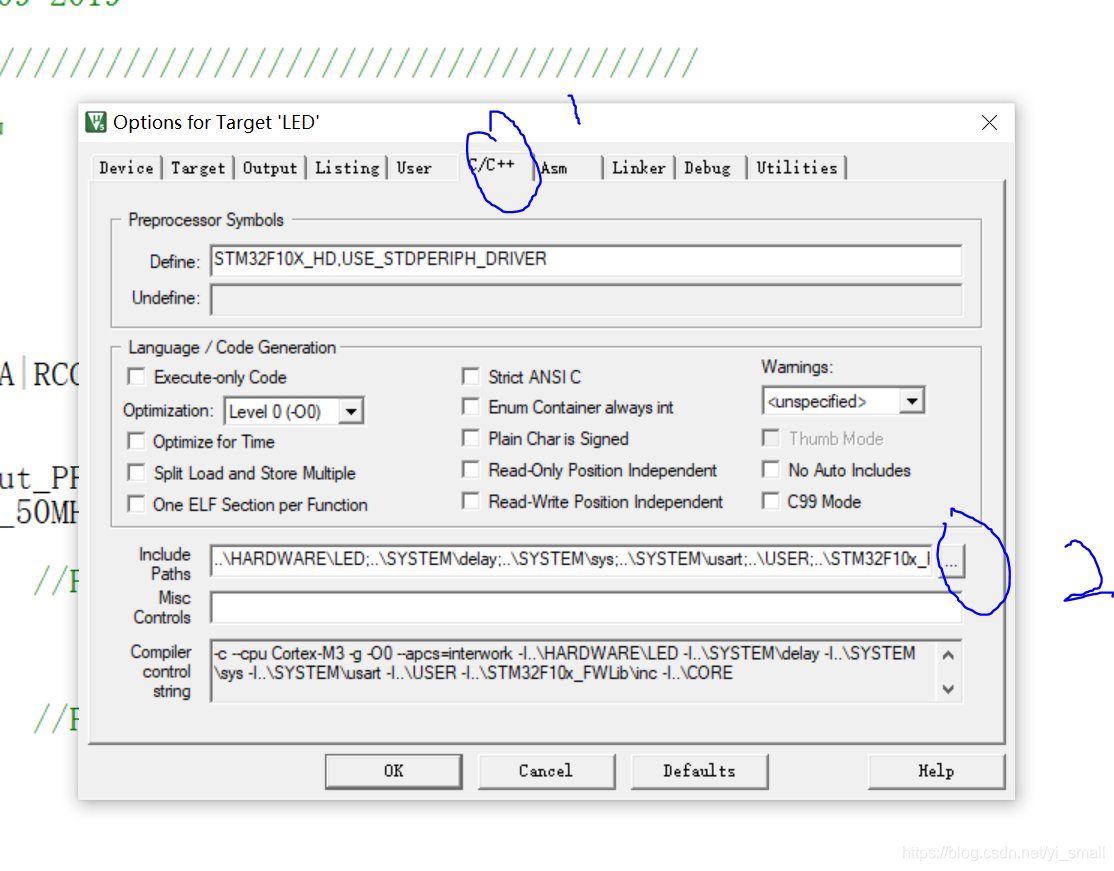
Task: Click the Define input field
Action: (x=586, y=260)
